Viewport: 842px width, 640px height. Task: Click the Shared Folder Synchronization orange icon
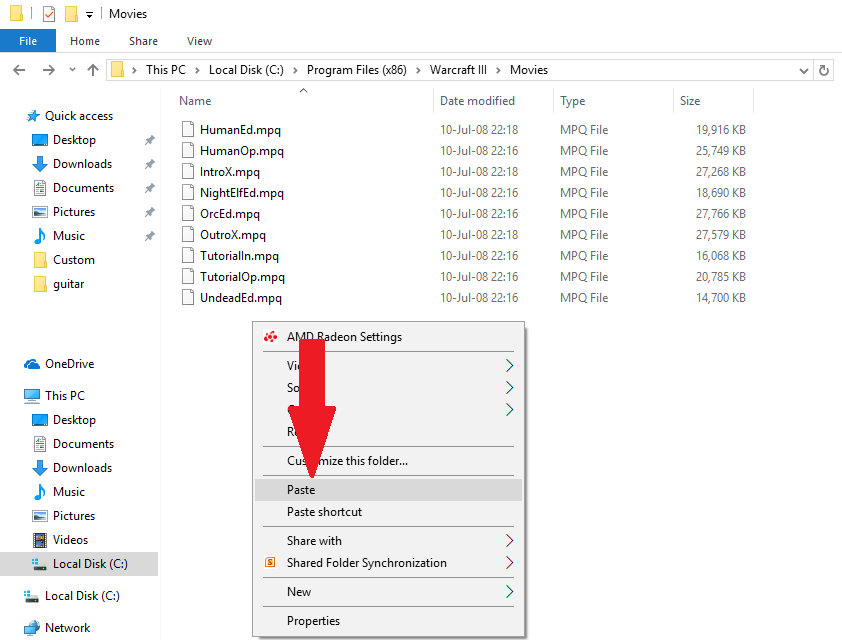(x=271, y=562)
